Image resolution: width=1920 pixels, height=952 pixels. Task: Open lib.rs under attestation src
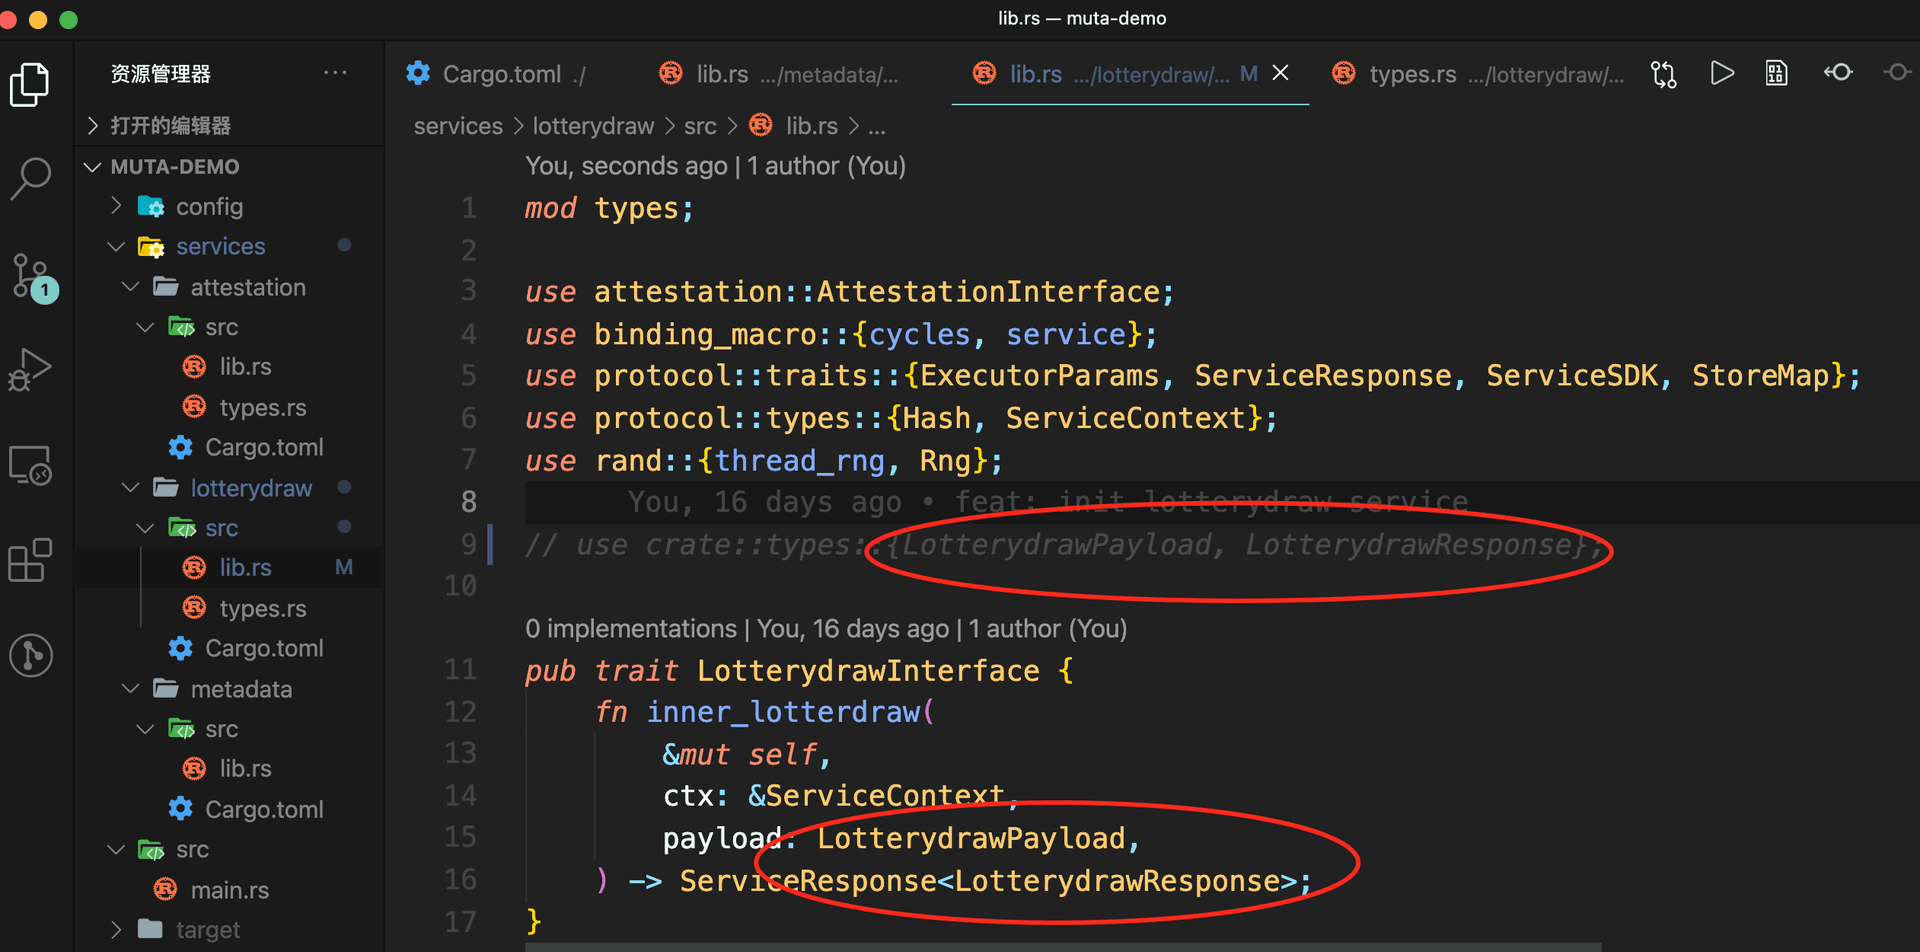245,367
